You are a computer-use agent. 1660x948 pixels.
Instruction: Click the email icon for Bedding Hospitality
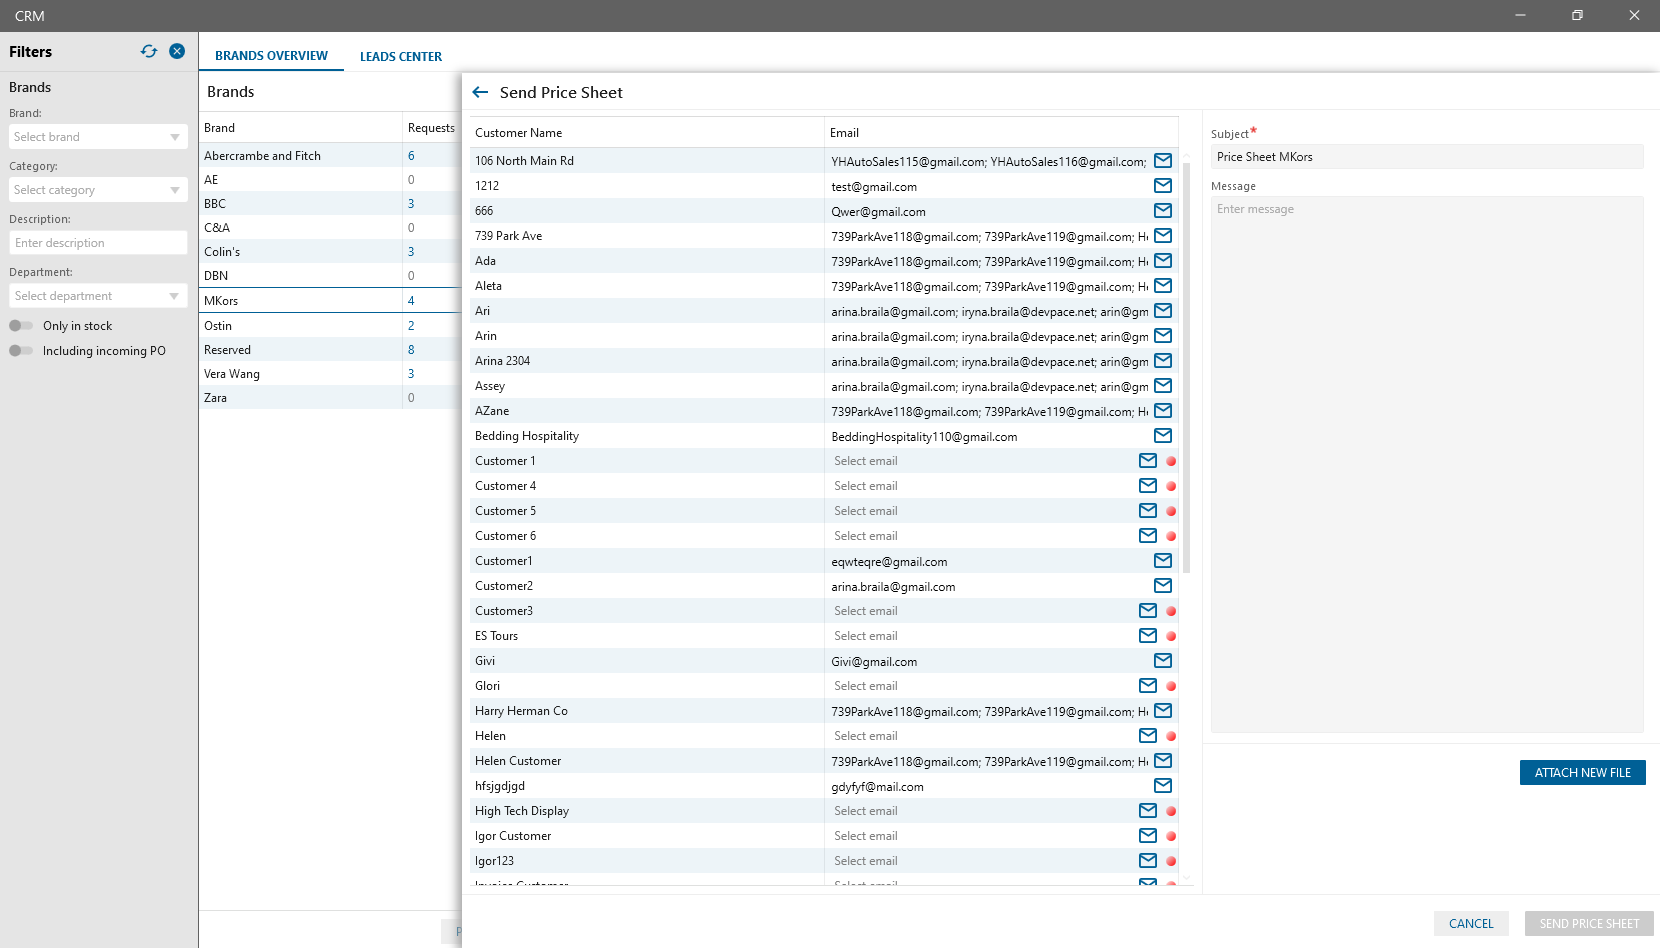tap(1163, 436)
